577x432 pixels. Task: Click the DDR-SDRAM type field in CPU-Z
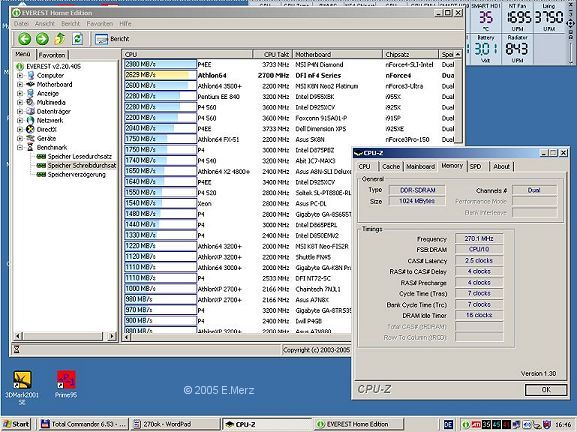pos(417,190)
